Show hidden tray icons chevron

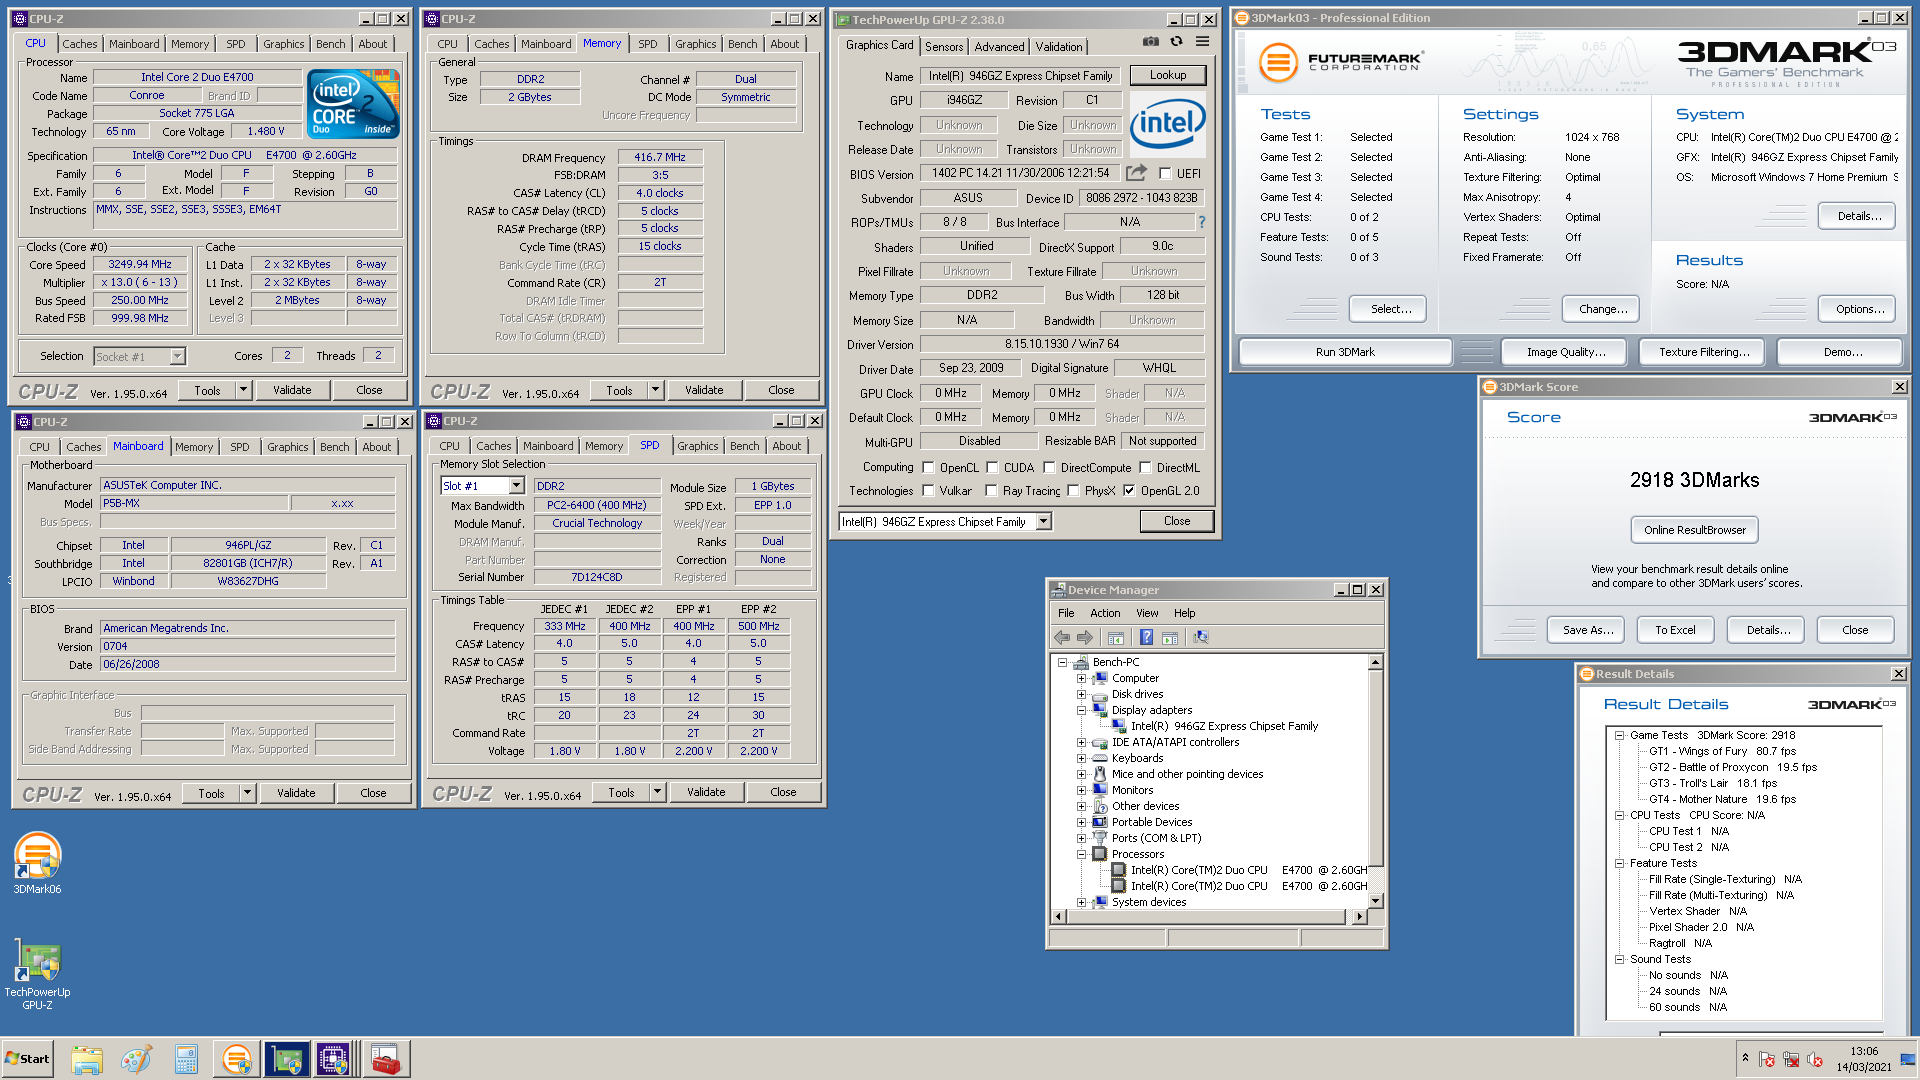(x=1745, y=1058)
